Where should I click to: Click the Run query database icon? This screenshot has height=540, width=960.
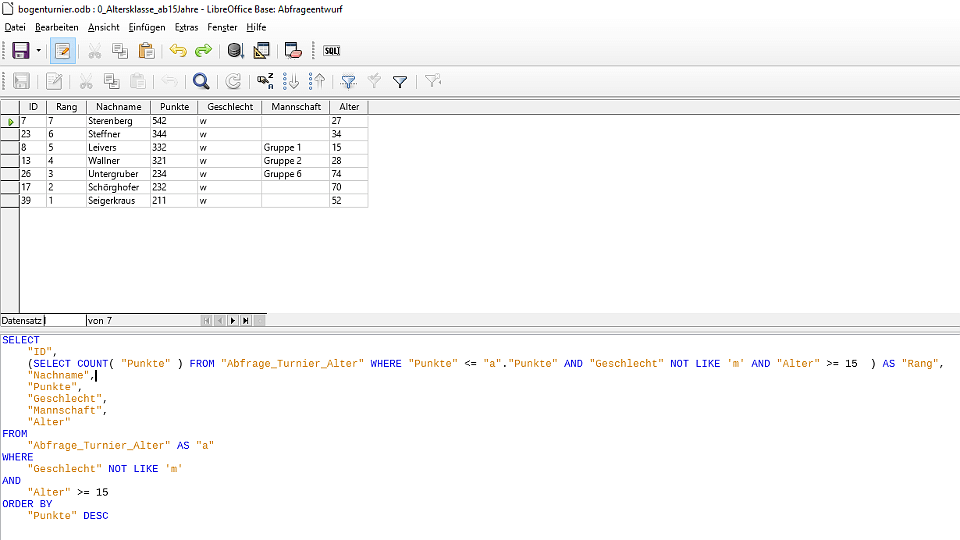(235, 50)
